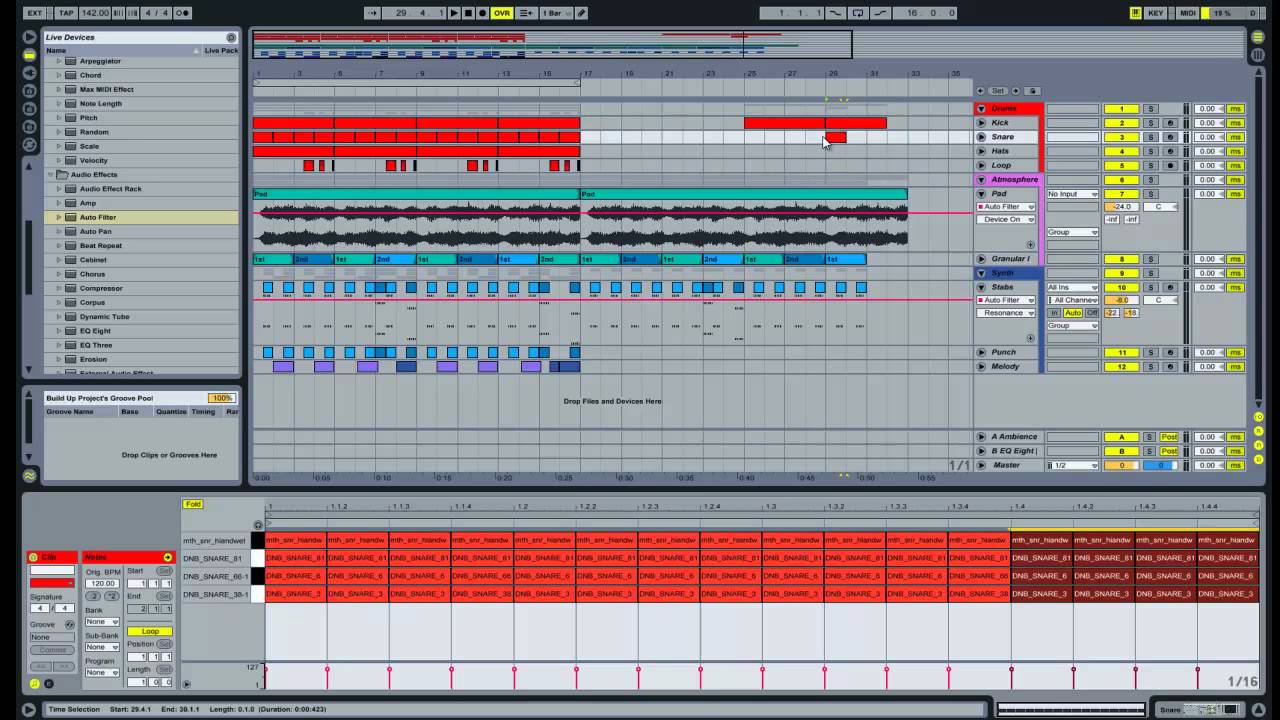
Task: Open the Groove Pool selector icon
Action: (x=29, y=476)
